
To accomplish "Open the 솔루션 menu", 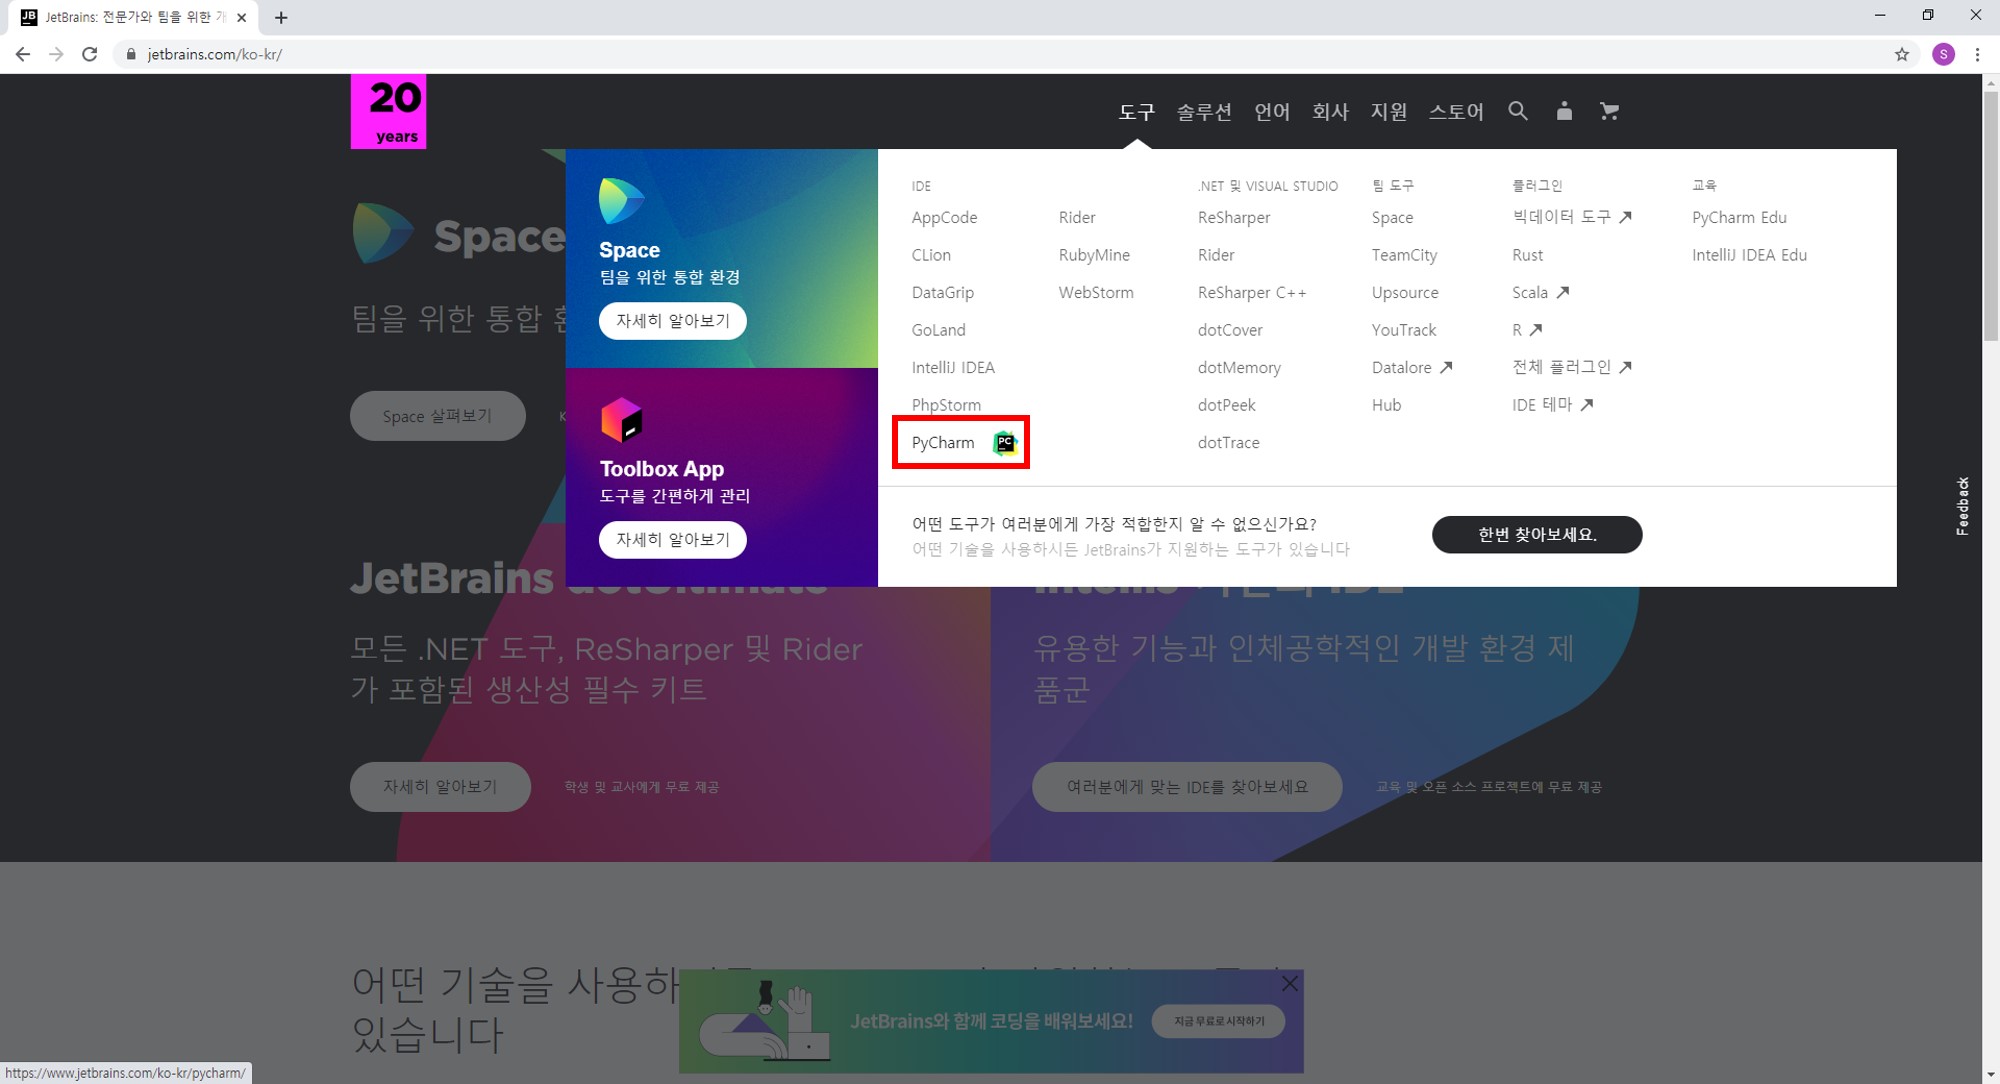I will pos(1204,112).
